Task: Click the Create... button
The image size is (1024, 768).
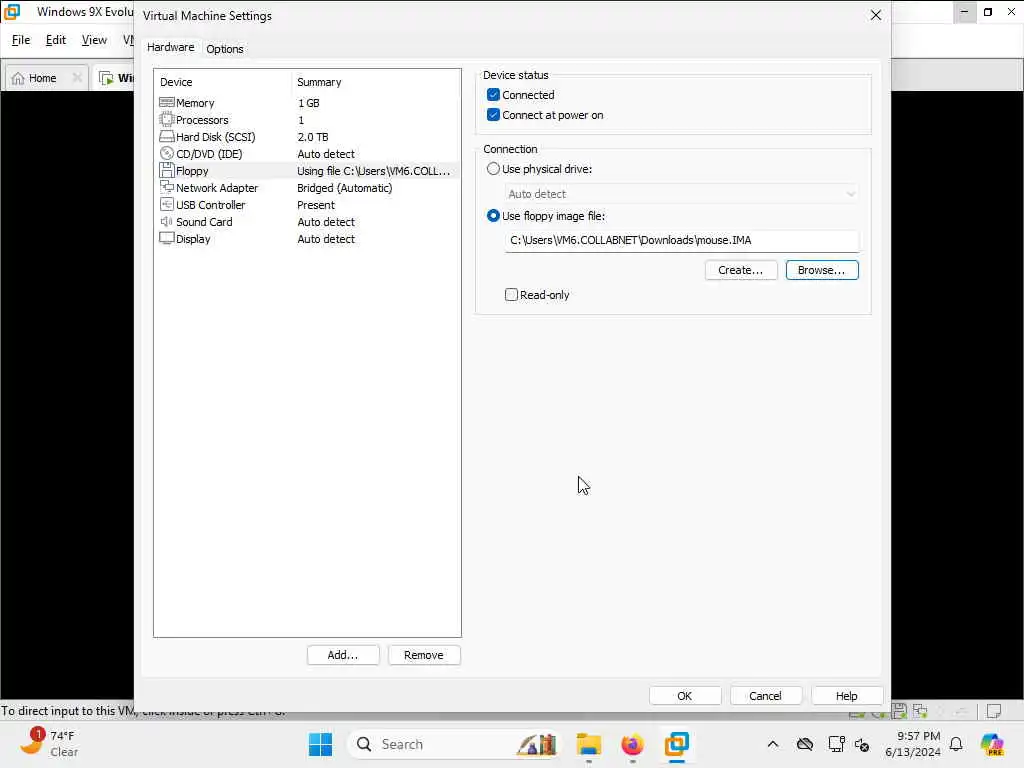Action: (741, 270)
